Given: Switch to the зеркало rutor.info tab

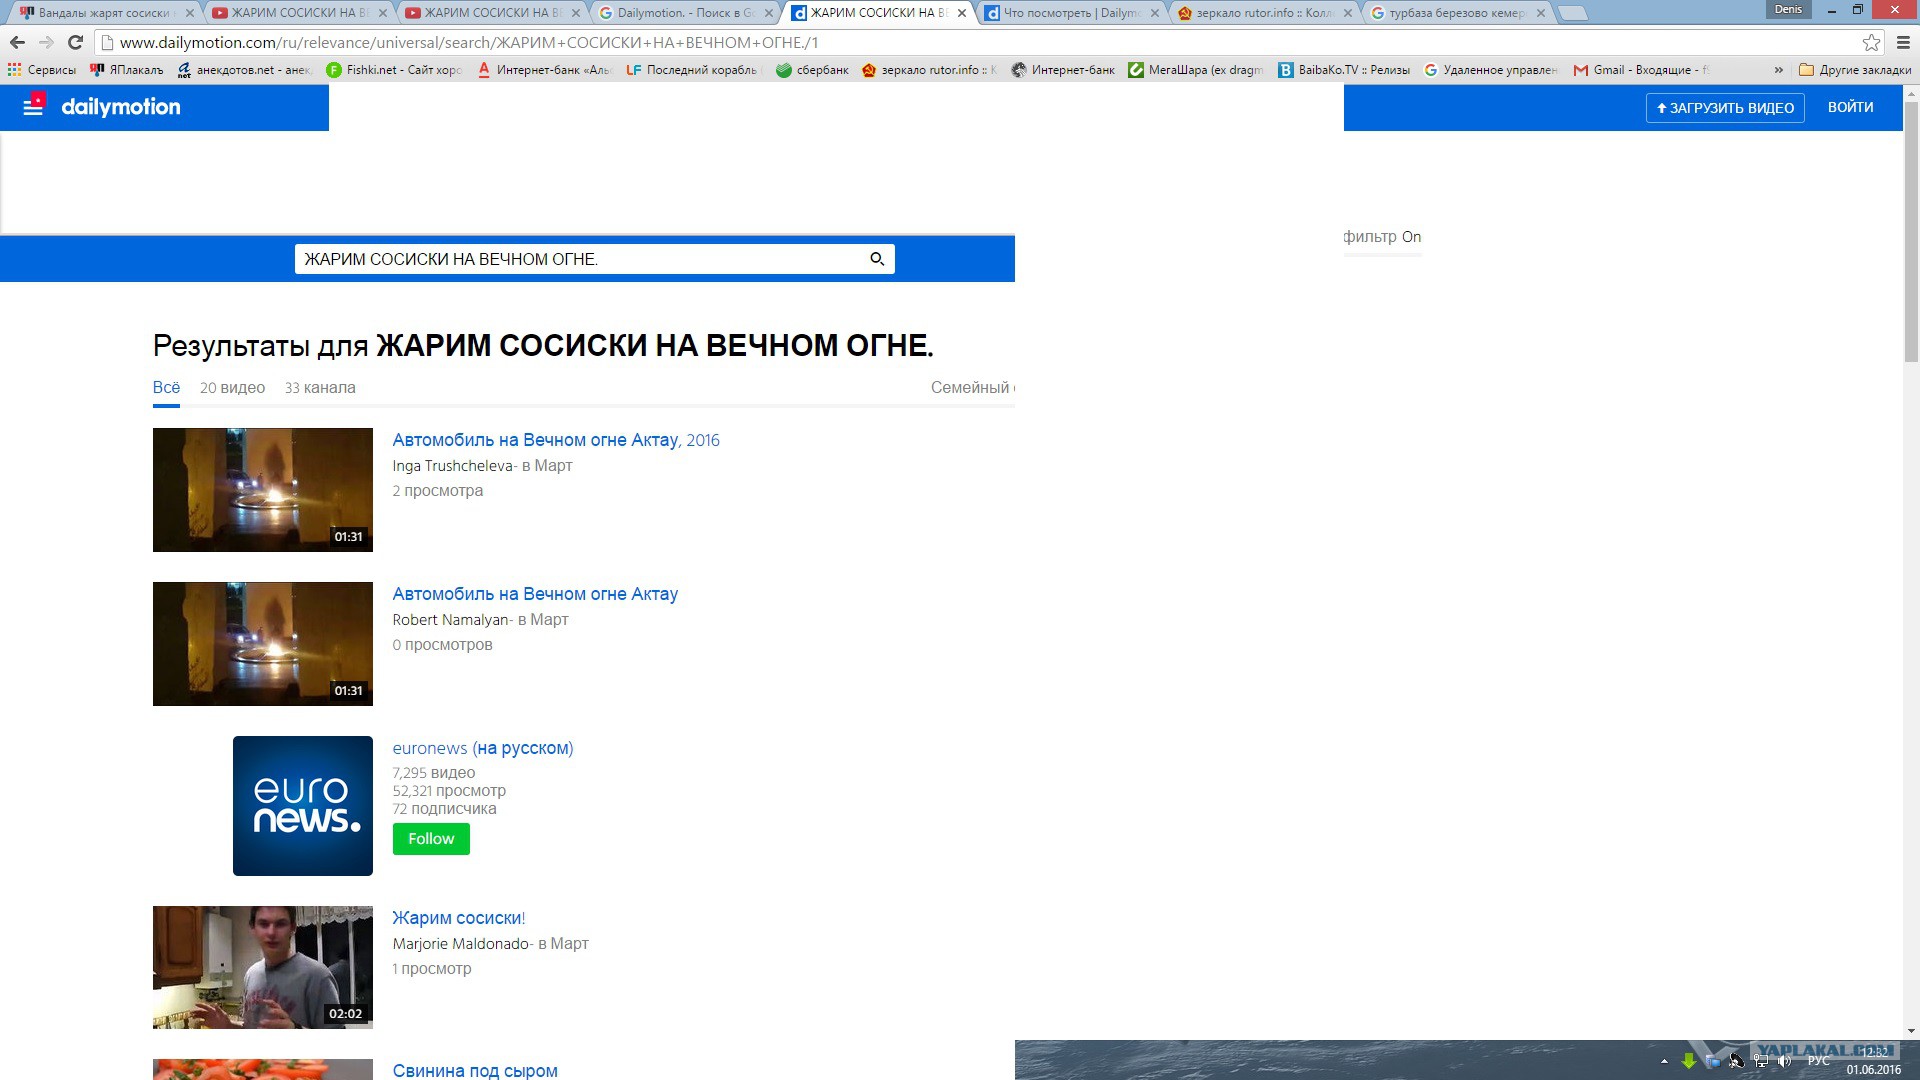Looking at the screenshot, I should pos(1264,13).
